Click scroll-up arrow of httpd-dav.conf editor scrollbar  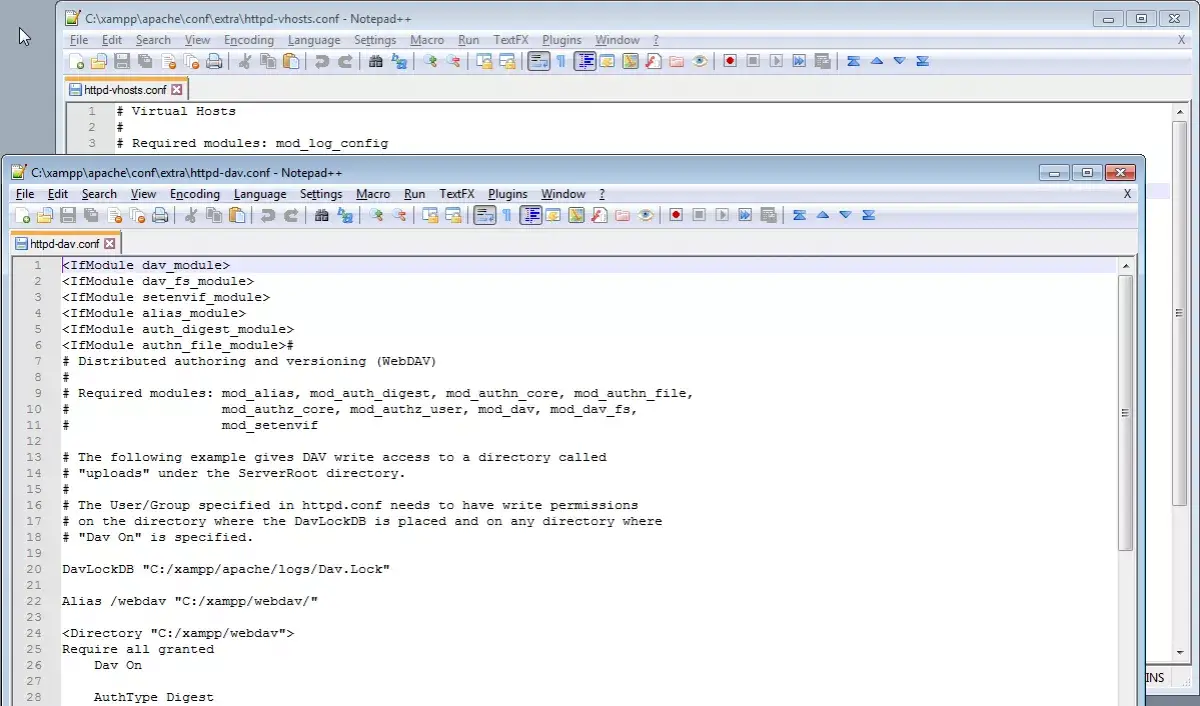pyautogui.click(x=1126, y=266)
